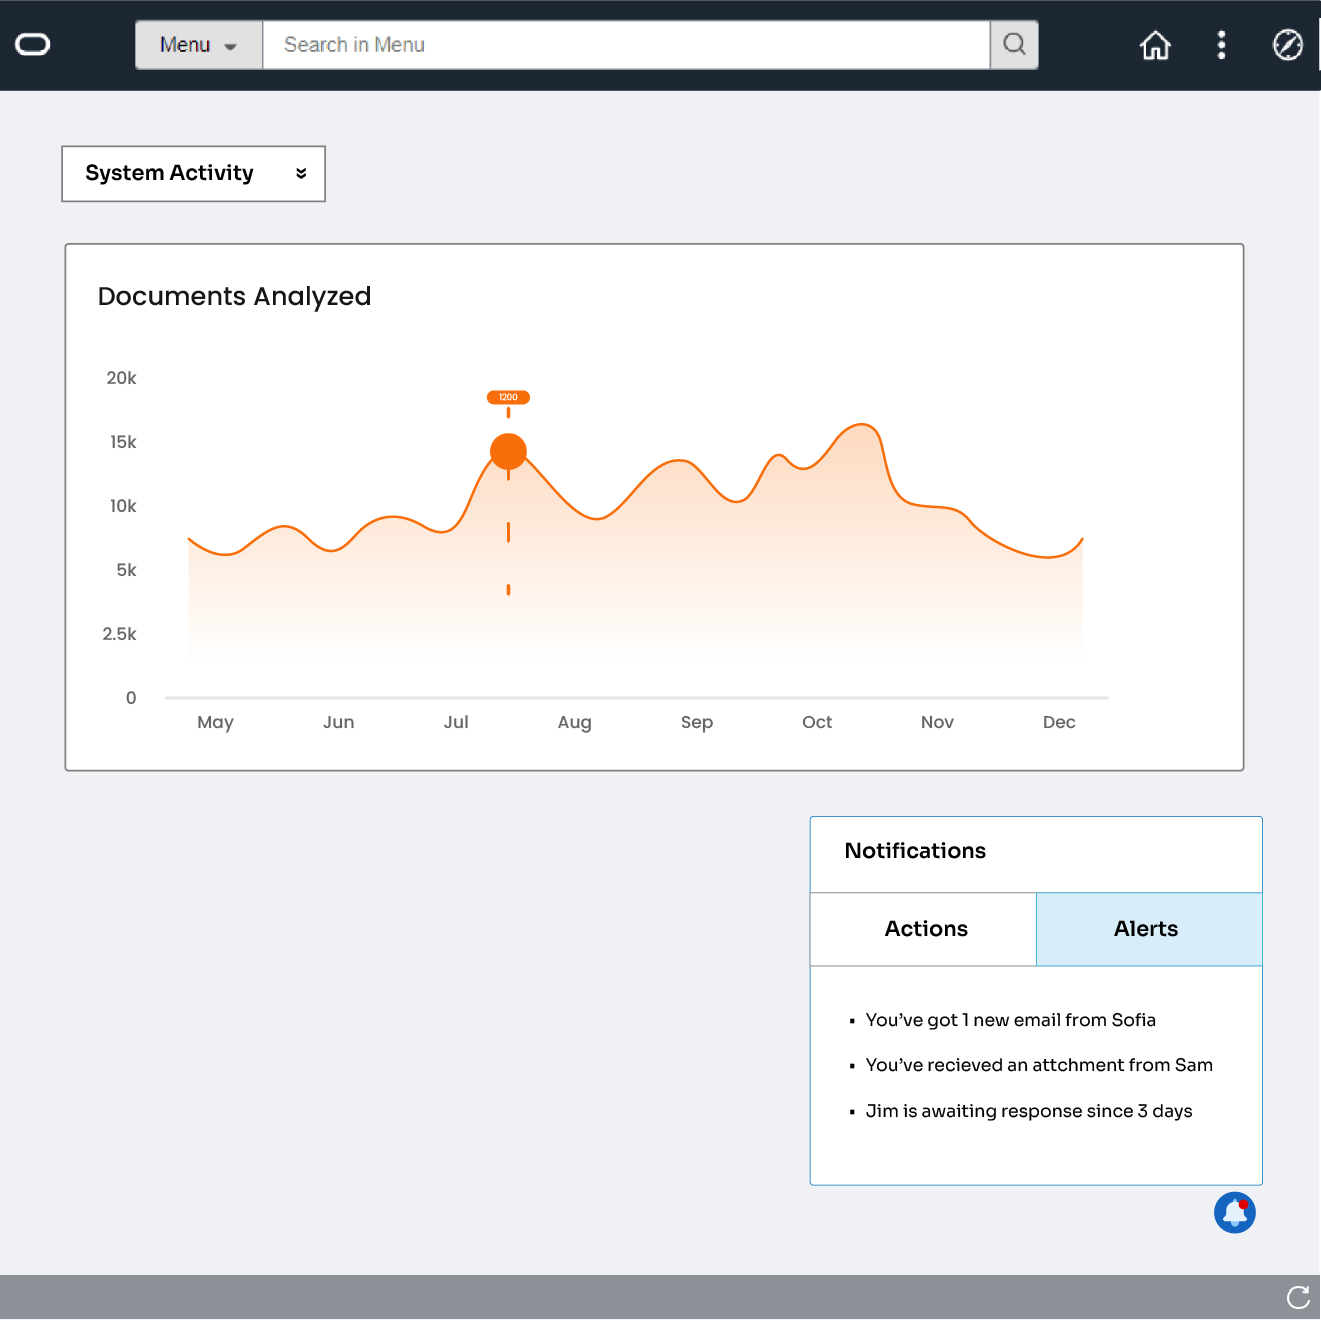Click the 1200 value tooltip label
This screenshot has height=1320, width=1321.
tap(508, 397)
